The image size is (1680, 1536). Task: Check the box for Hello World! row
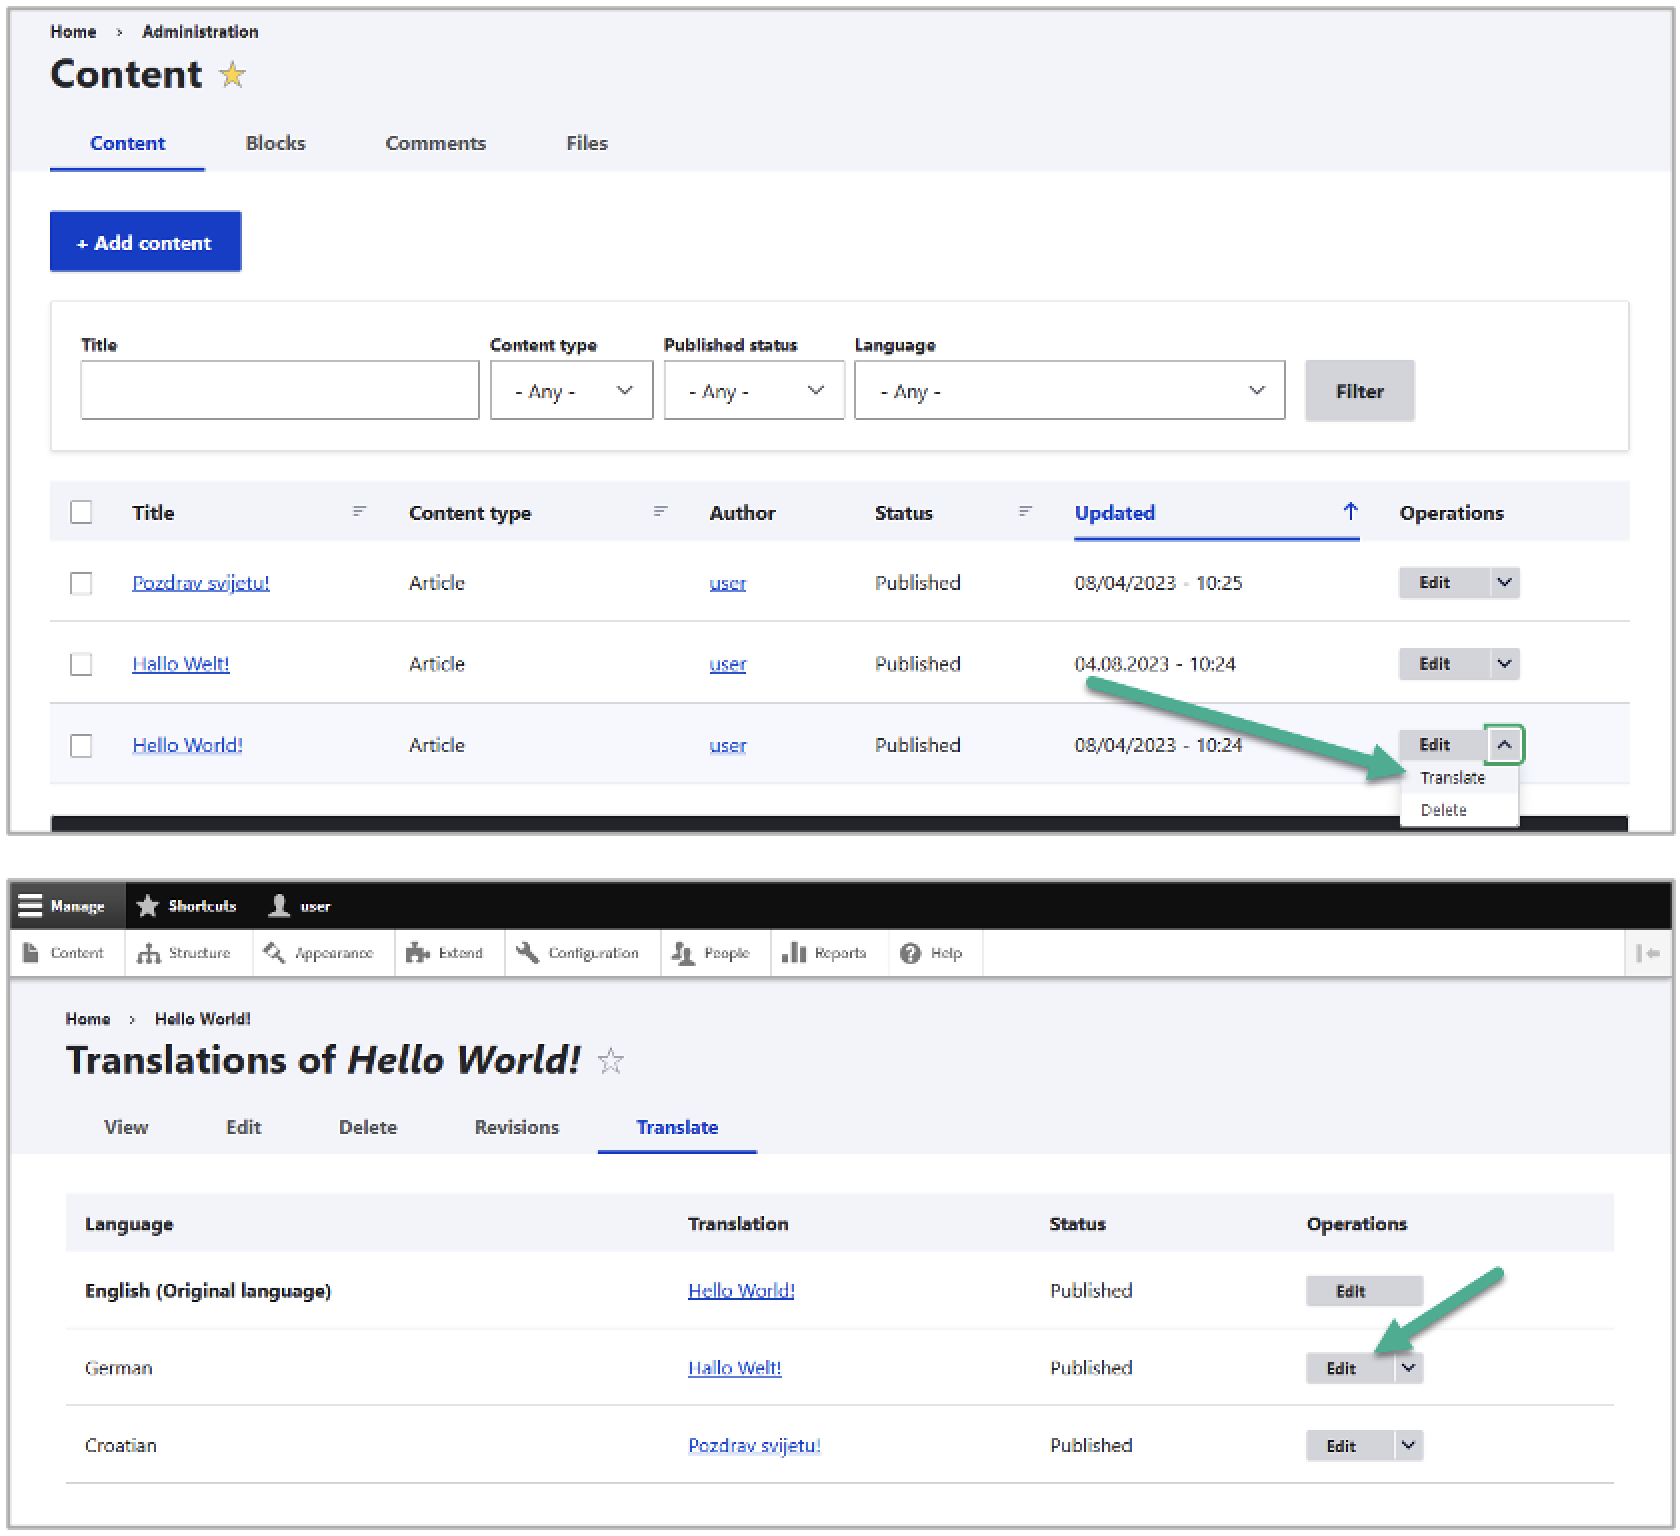[x=81, y=745]
